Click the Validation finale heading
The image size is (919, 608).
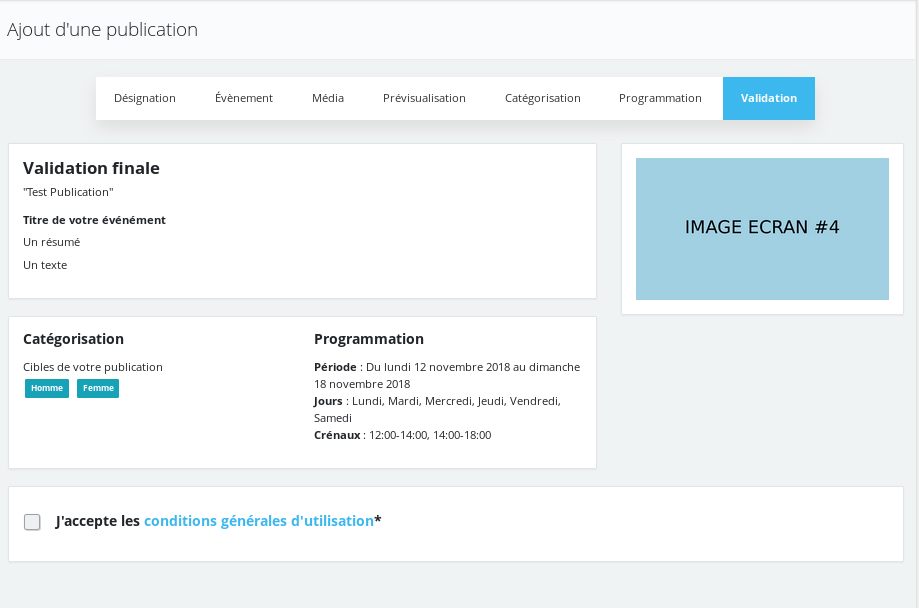click(91, 168)
